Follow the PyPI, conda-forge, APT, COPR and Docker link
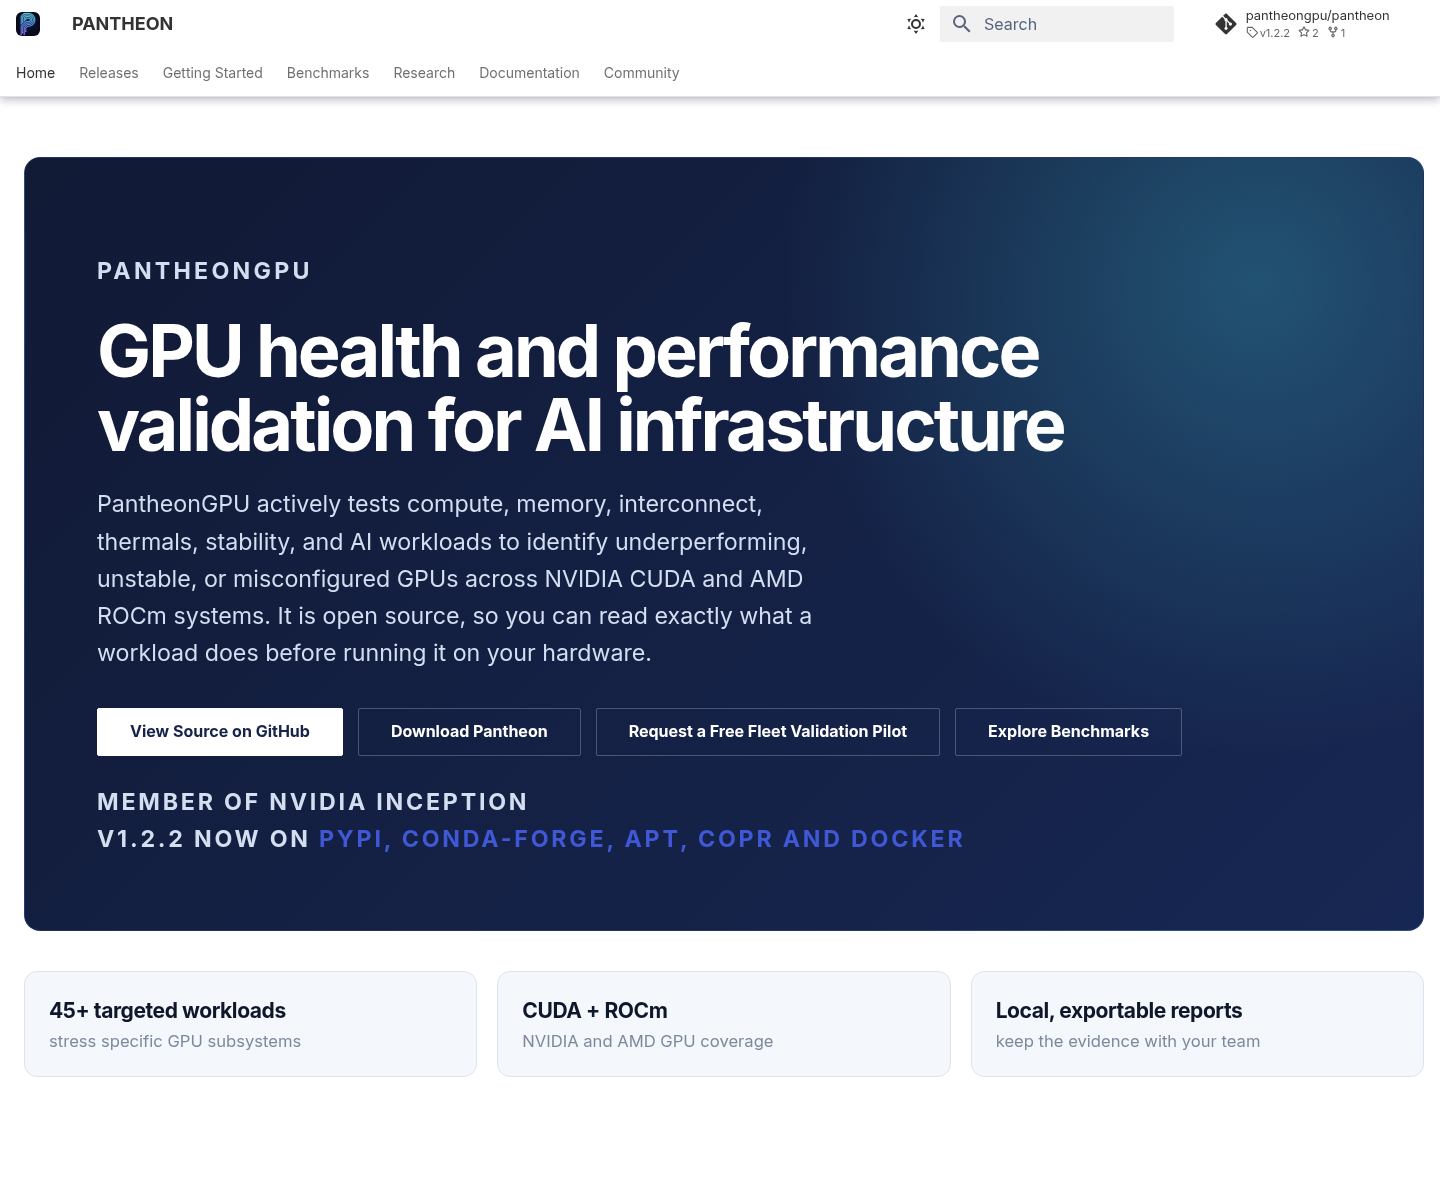The image size is (1440, 1200). [x=641, y=839]
